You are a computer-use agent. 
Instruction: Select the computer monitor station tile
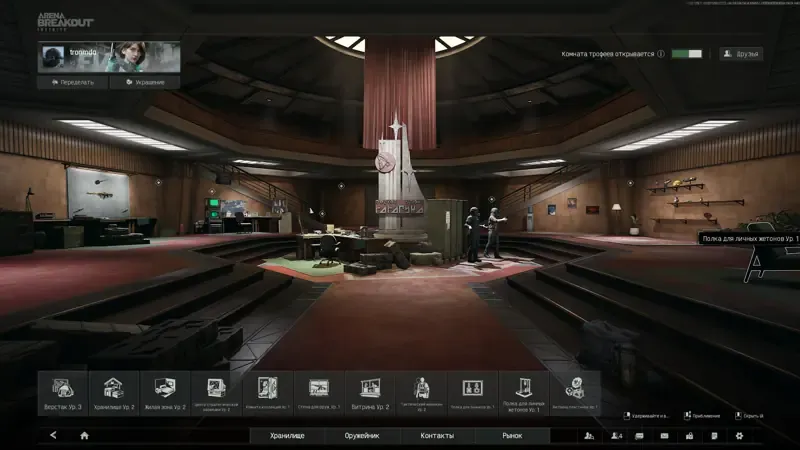click(216, 393)
